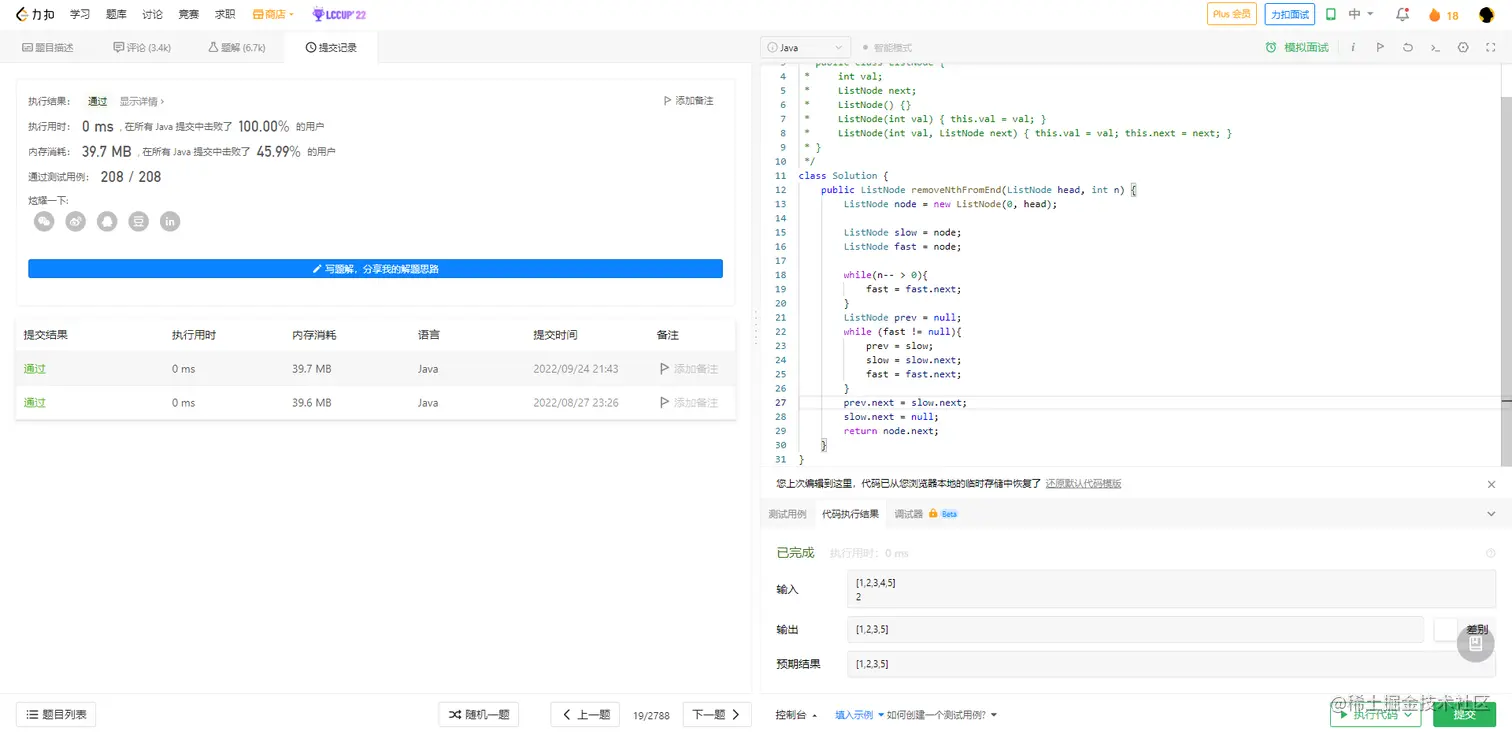Image resolution: width=1512 pixels, height=735 pixels.
Task: Open the 题库 problem set menu
Action: 116,15
